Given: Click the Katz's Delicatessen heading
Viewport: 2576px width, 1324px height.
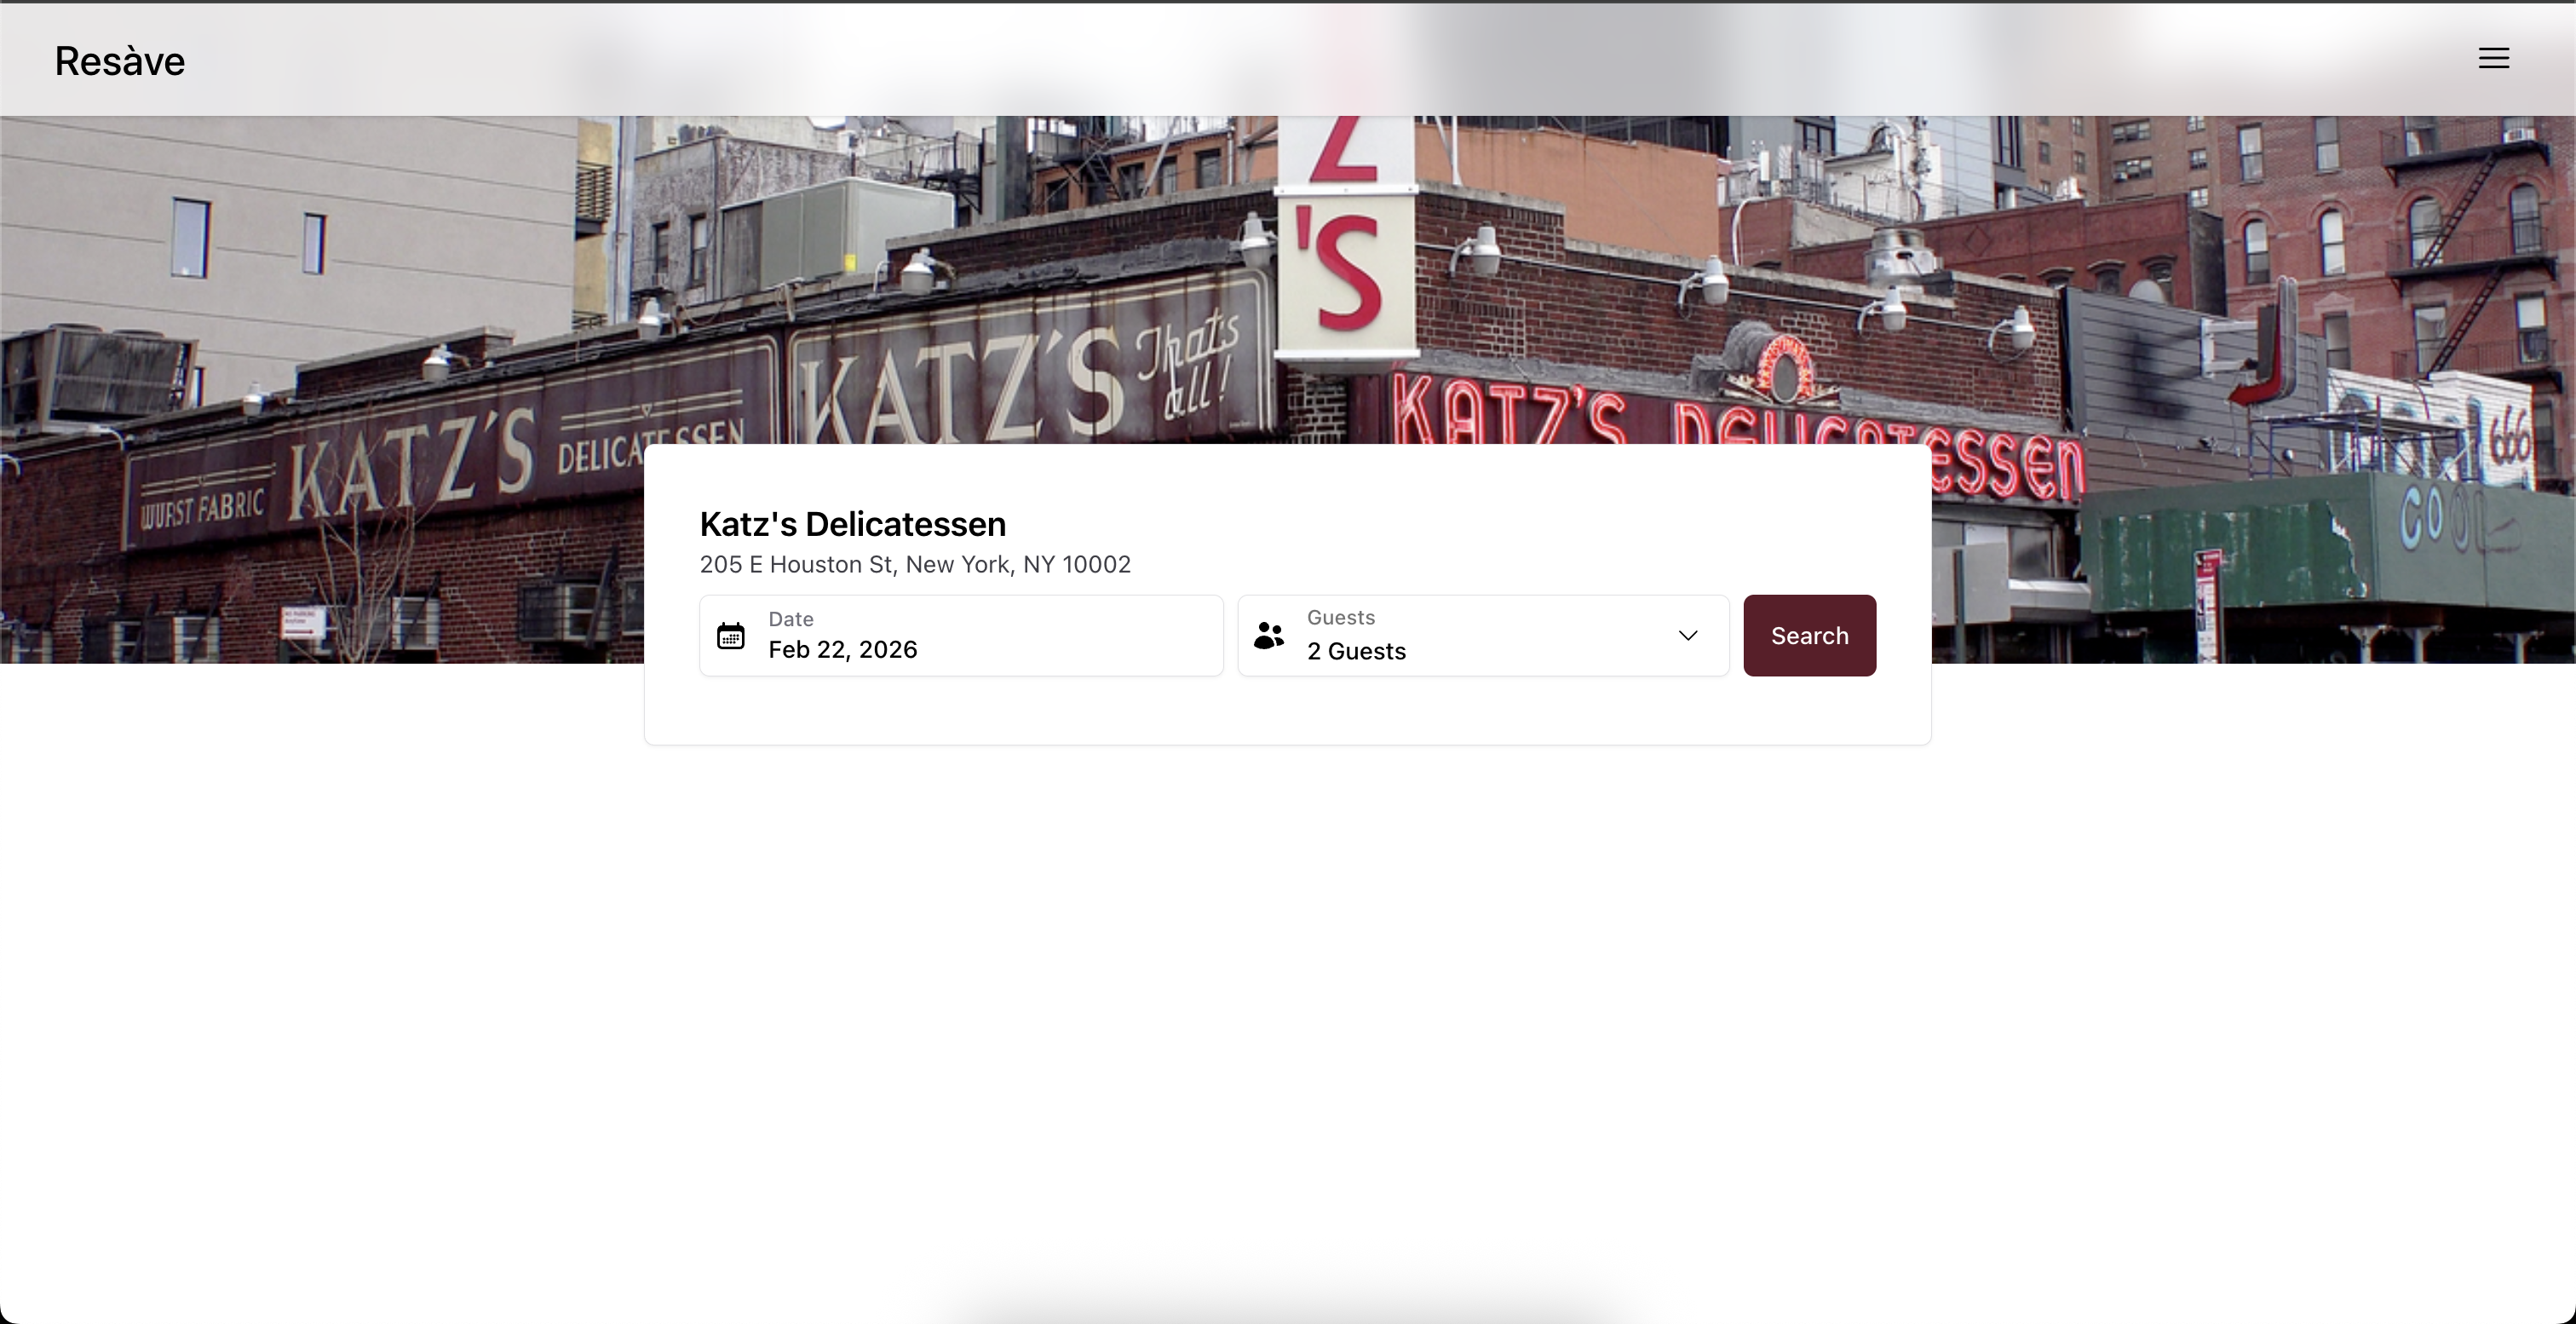Looking at the screenshot, I should coord(852,524).
